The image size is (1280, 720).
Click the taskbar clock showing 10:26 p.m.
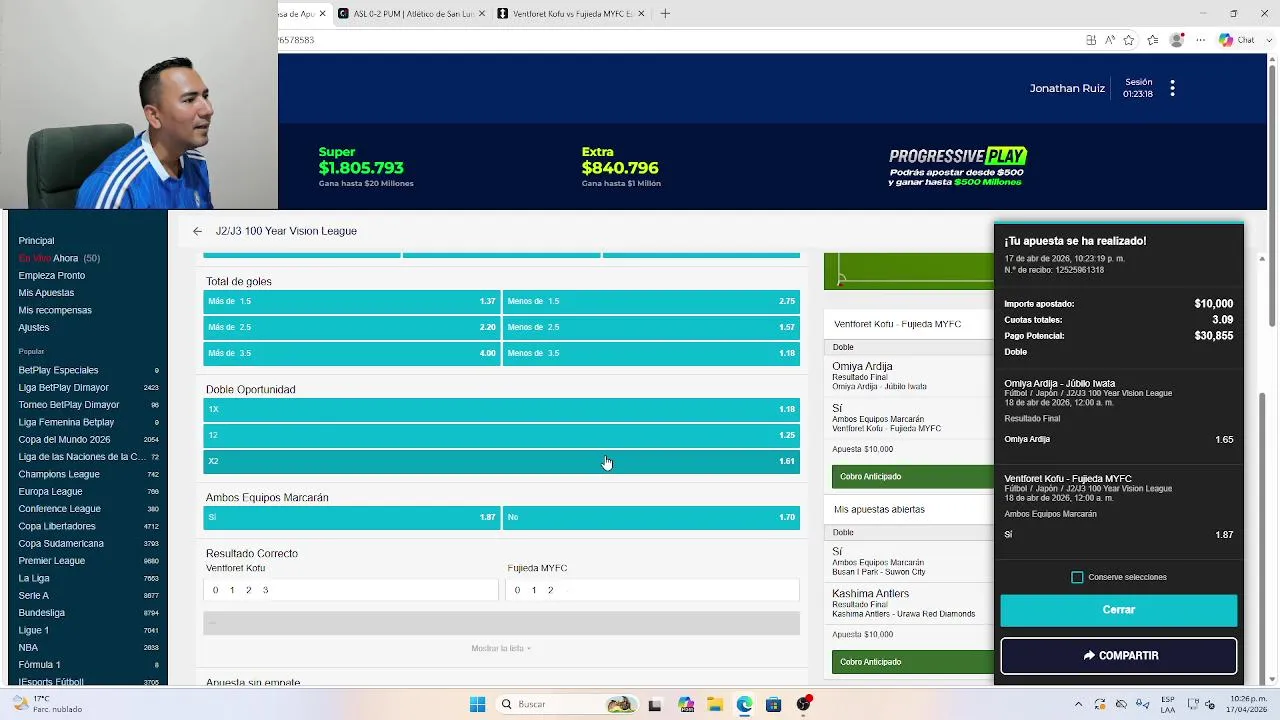click(x=1248, y=704)
